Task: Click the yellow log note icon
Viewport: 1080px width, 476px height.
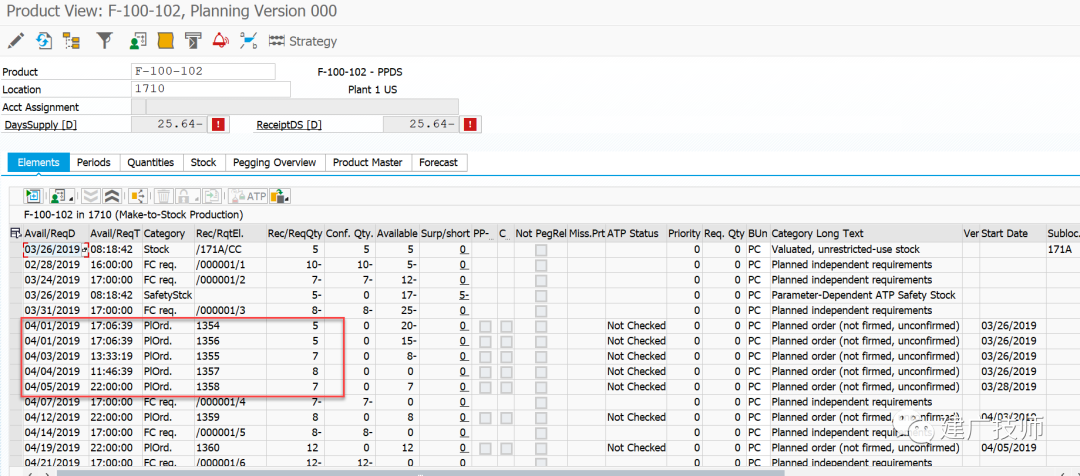Action: [165, 41]
